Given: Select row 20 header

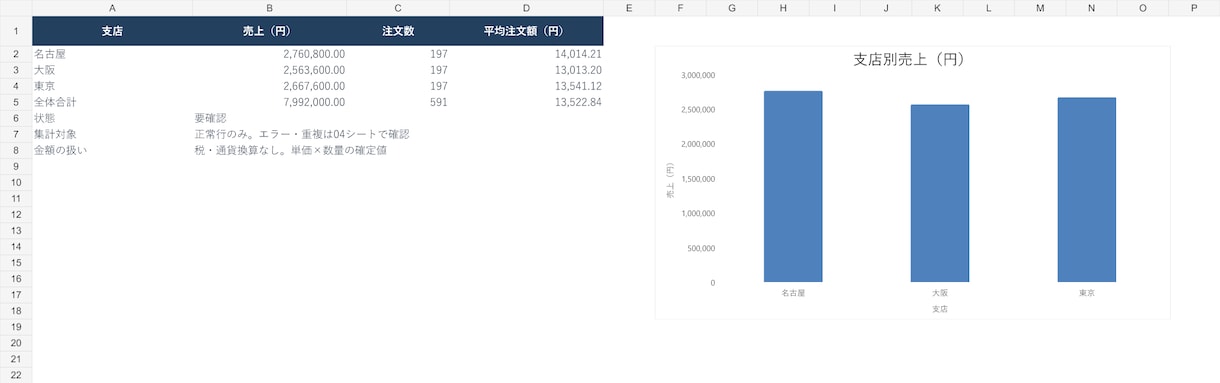Looking at the screenshot, I should 16,342.
